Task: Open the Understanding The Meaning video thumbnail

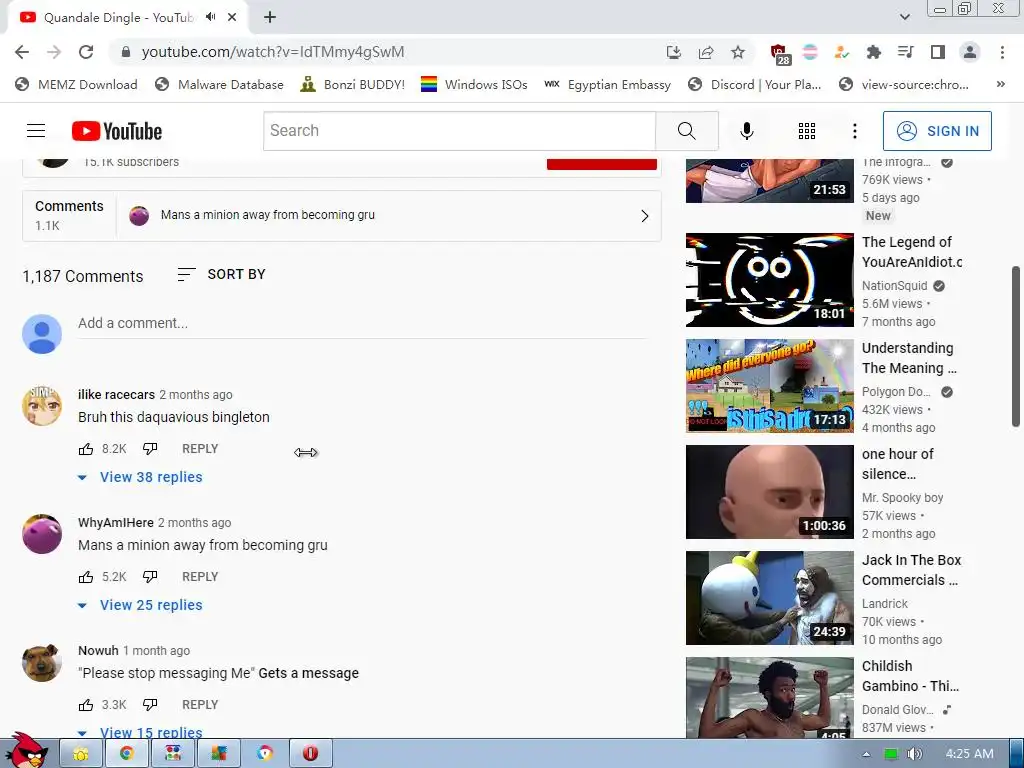Action: coord(769,386)
